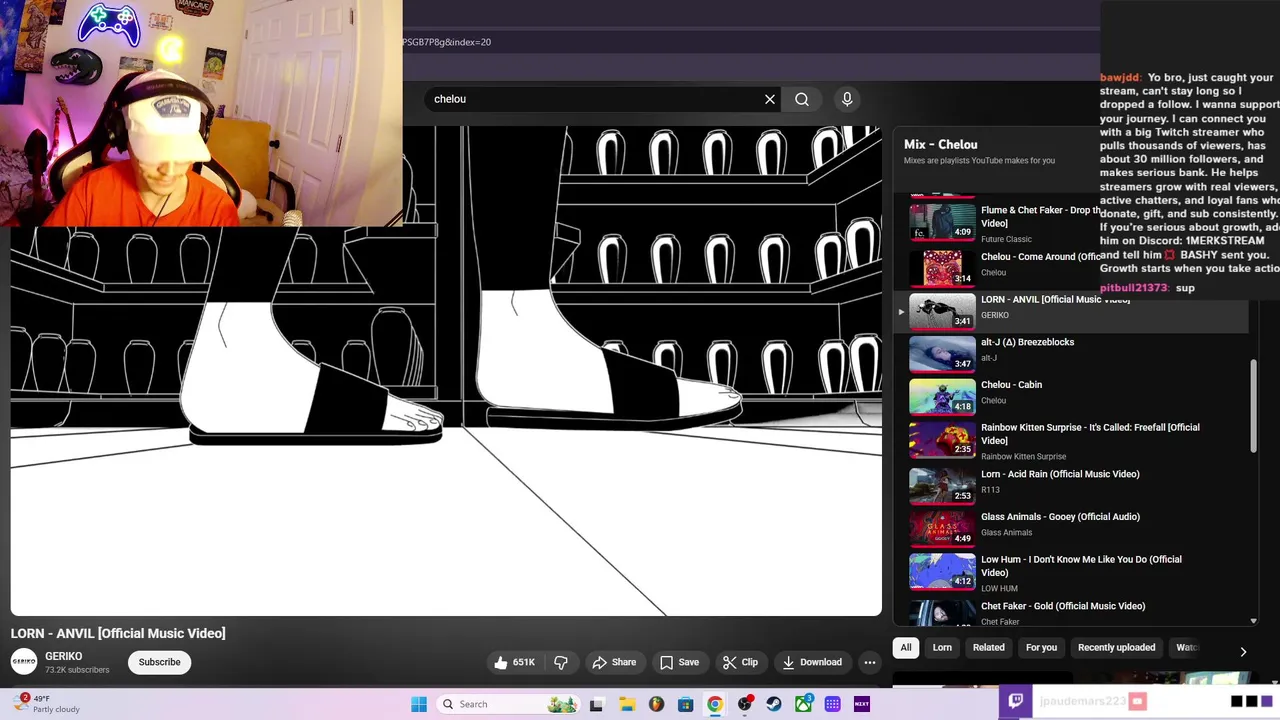Open Chelou - Cabin thumbnail

942,396
